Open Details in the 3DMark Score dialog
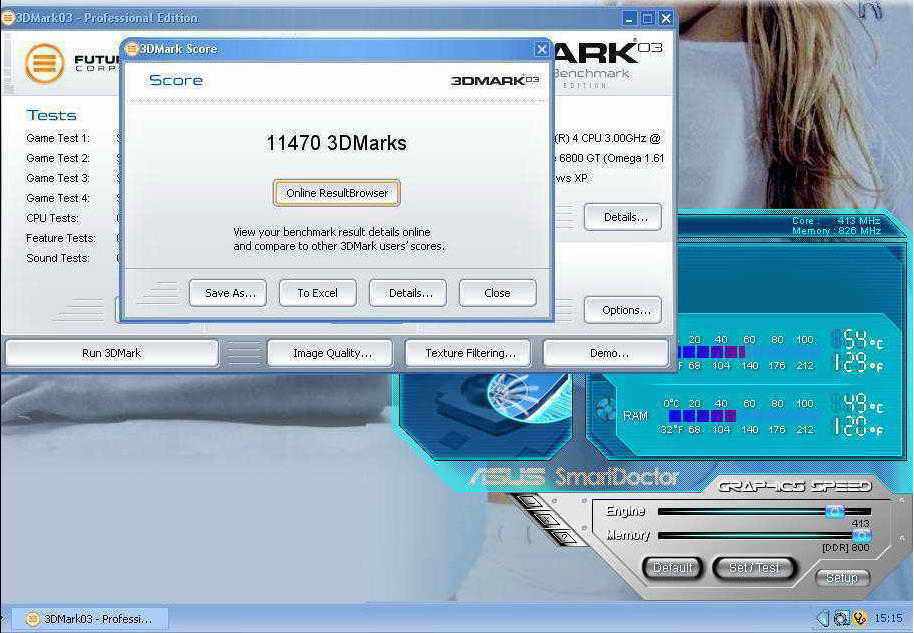Viewport: 914px width, 633px height. pos(408,293)
